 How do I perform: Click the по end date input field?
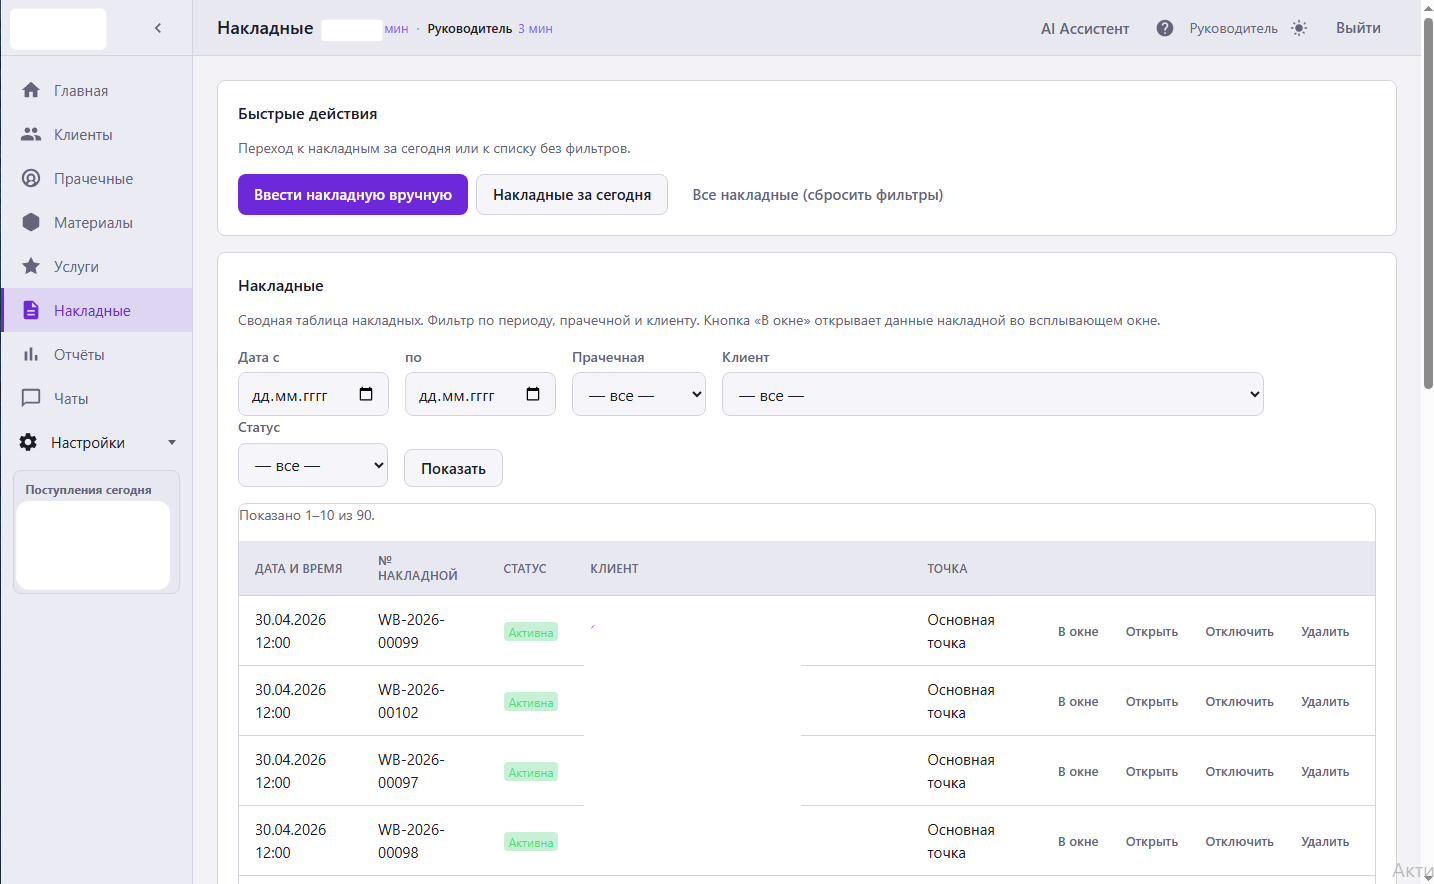coord(480,394)
